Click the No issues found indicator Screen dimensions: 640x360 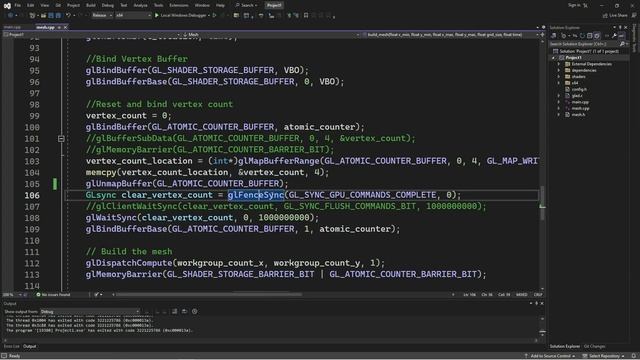pos(53,295)
